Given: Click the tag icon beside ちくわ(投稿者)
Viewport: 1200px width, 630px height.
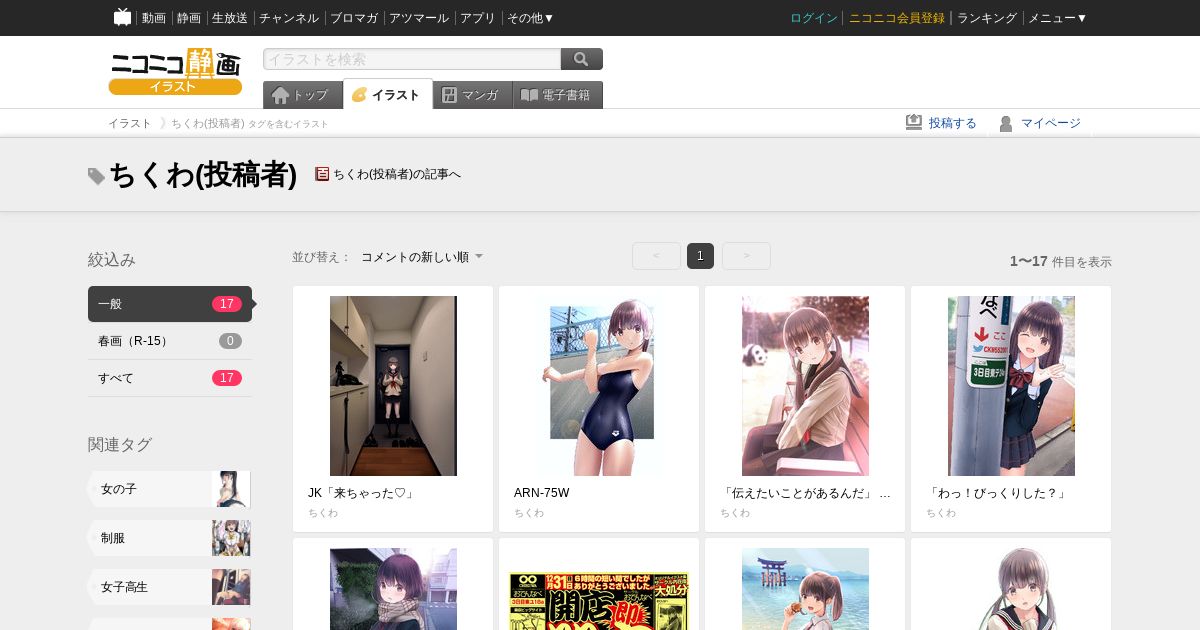Looking at the screenshot, I should point(96,176).
